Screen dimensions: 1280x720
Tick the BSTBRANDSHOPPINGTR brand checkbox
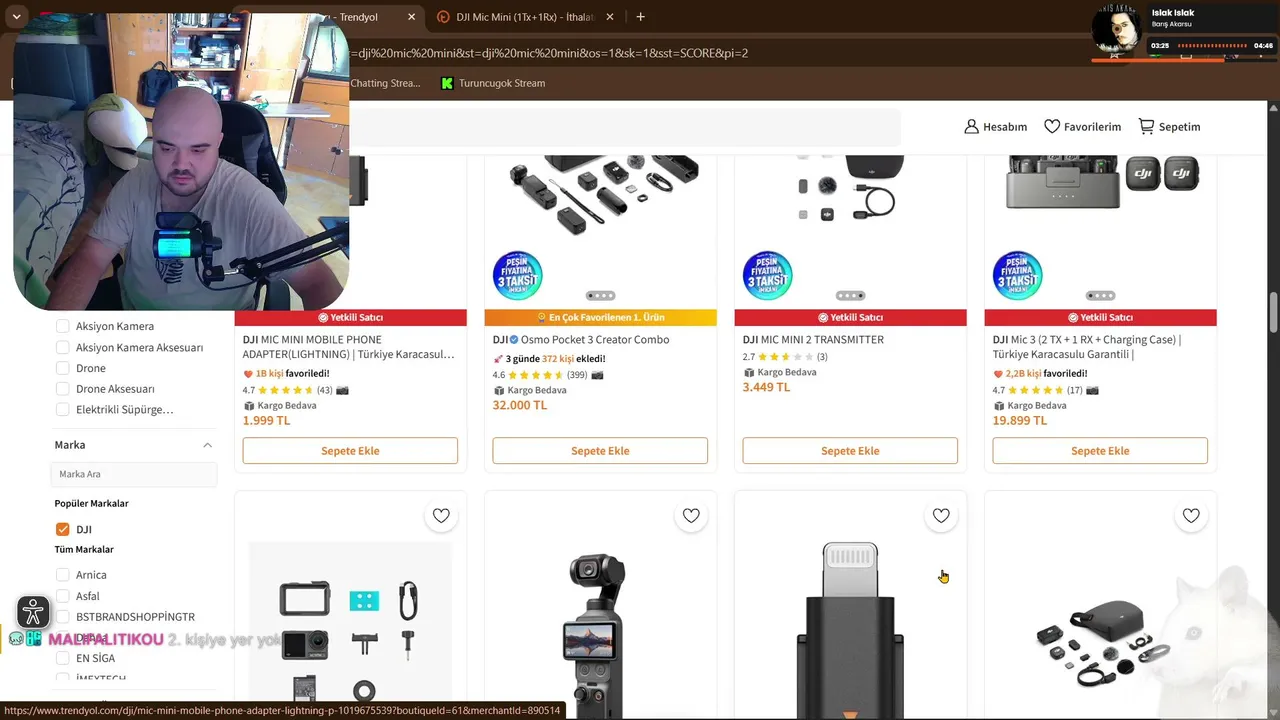click(x=63, y=617)
